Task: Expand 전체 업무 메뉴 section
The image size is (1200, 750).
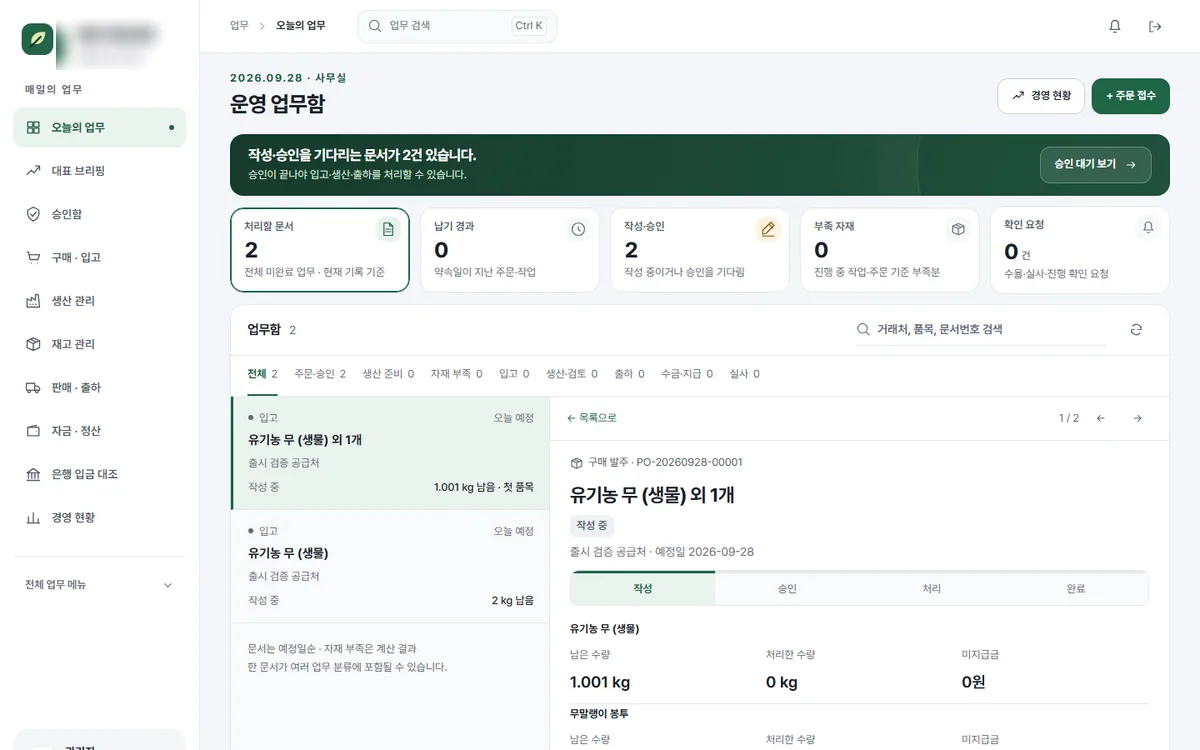Action: (99, 585)
